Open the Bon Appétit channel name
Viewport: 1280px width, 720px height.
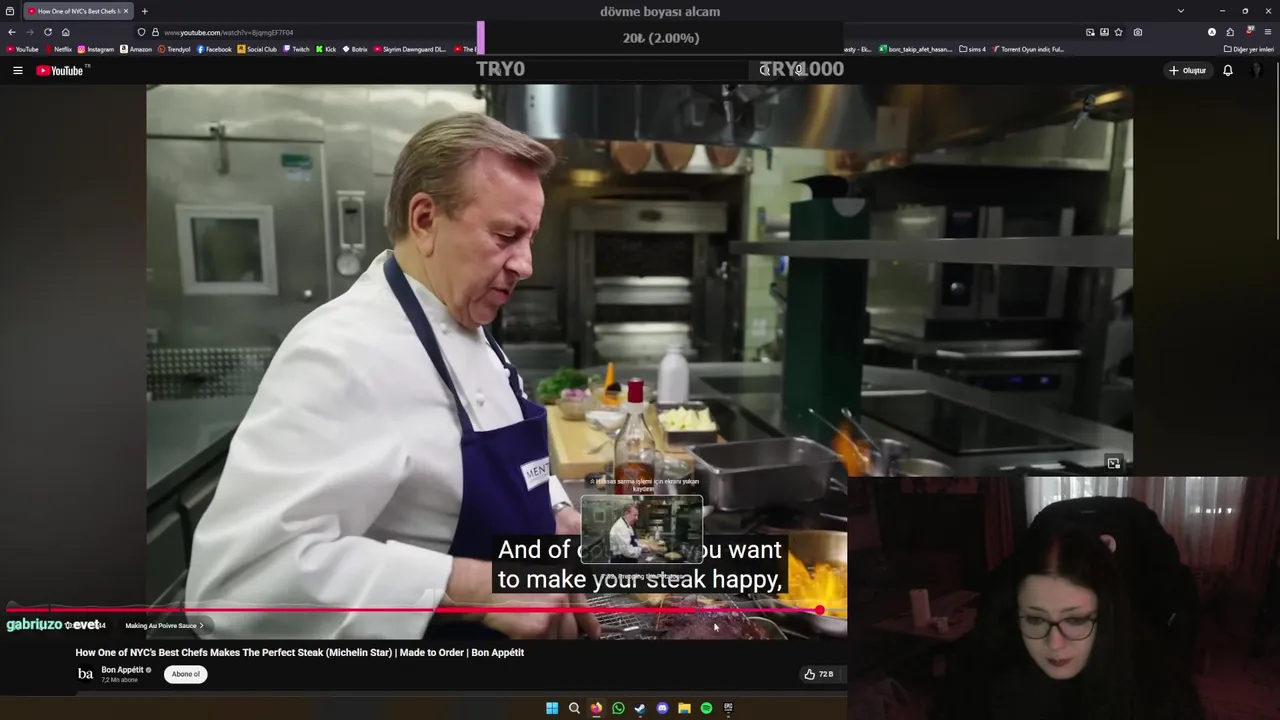[x=123, y=670]
